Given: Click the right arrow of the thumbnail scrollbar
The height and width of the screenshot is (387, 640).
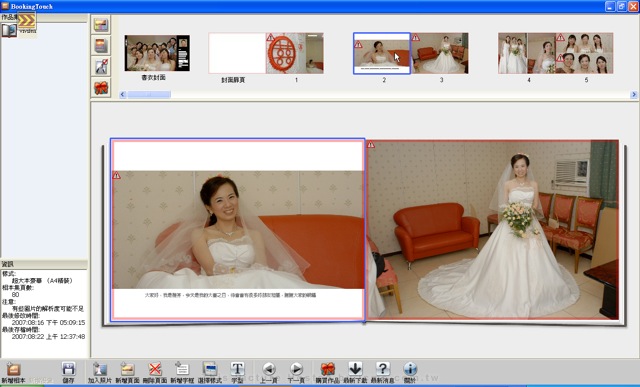Looking at the screenshot, I should [634, 95].
